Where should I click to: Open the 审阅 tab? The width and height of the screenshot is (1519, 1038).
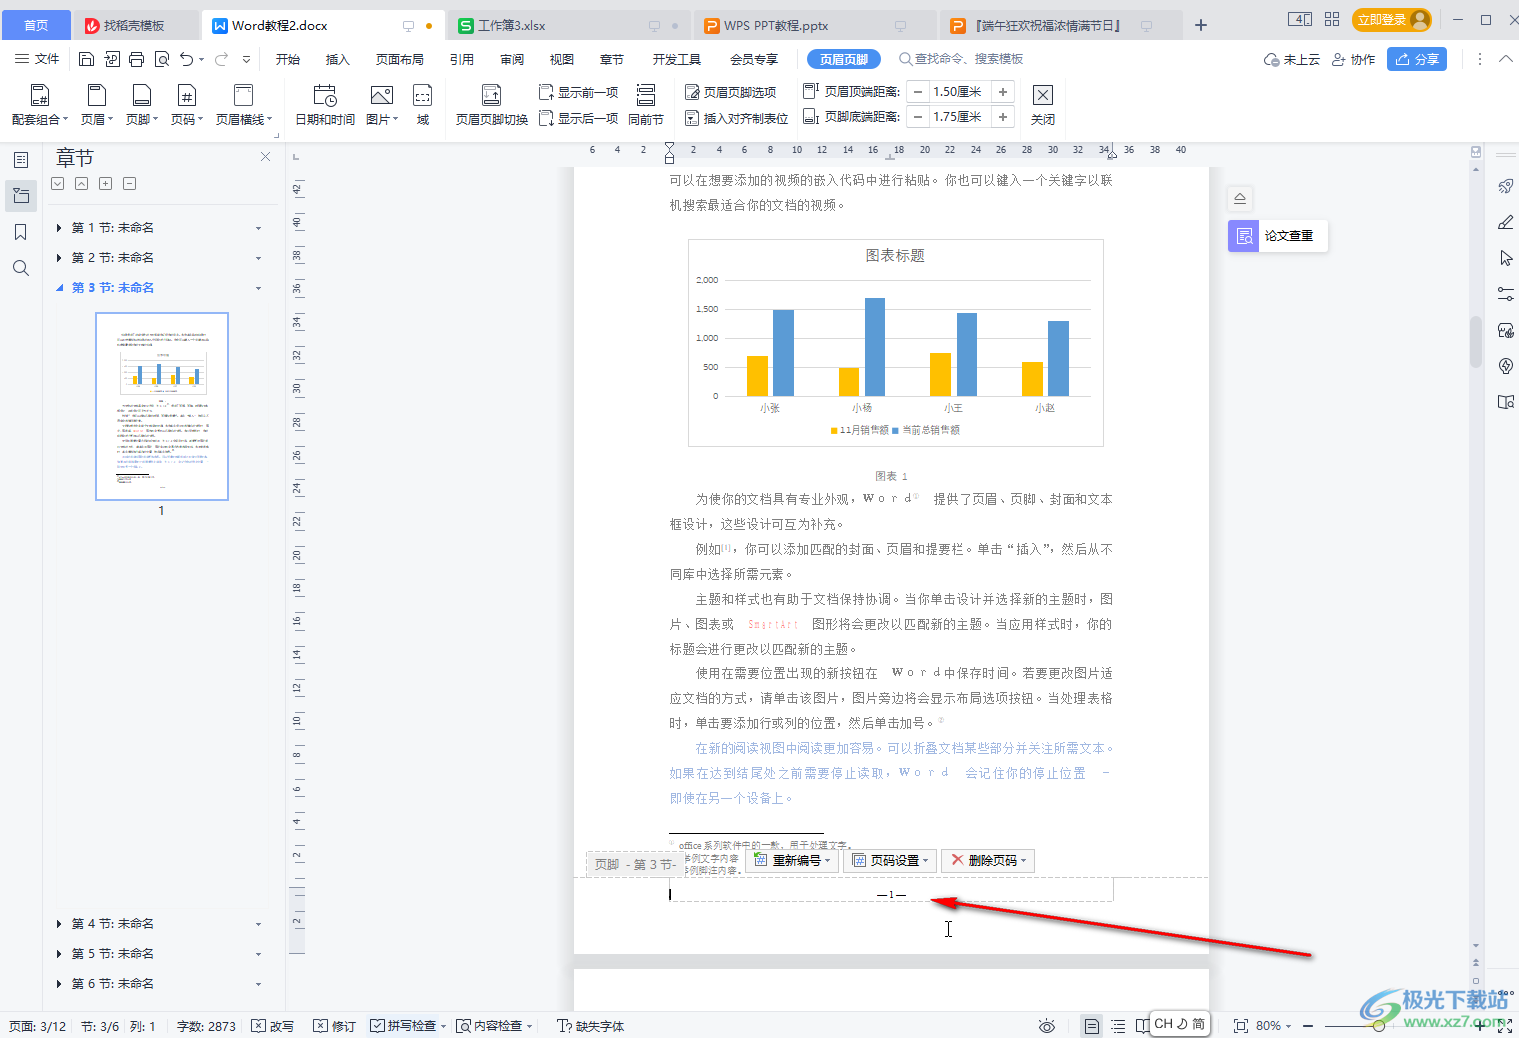pyautogui.click(x=512, y=59)
